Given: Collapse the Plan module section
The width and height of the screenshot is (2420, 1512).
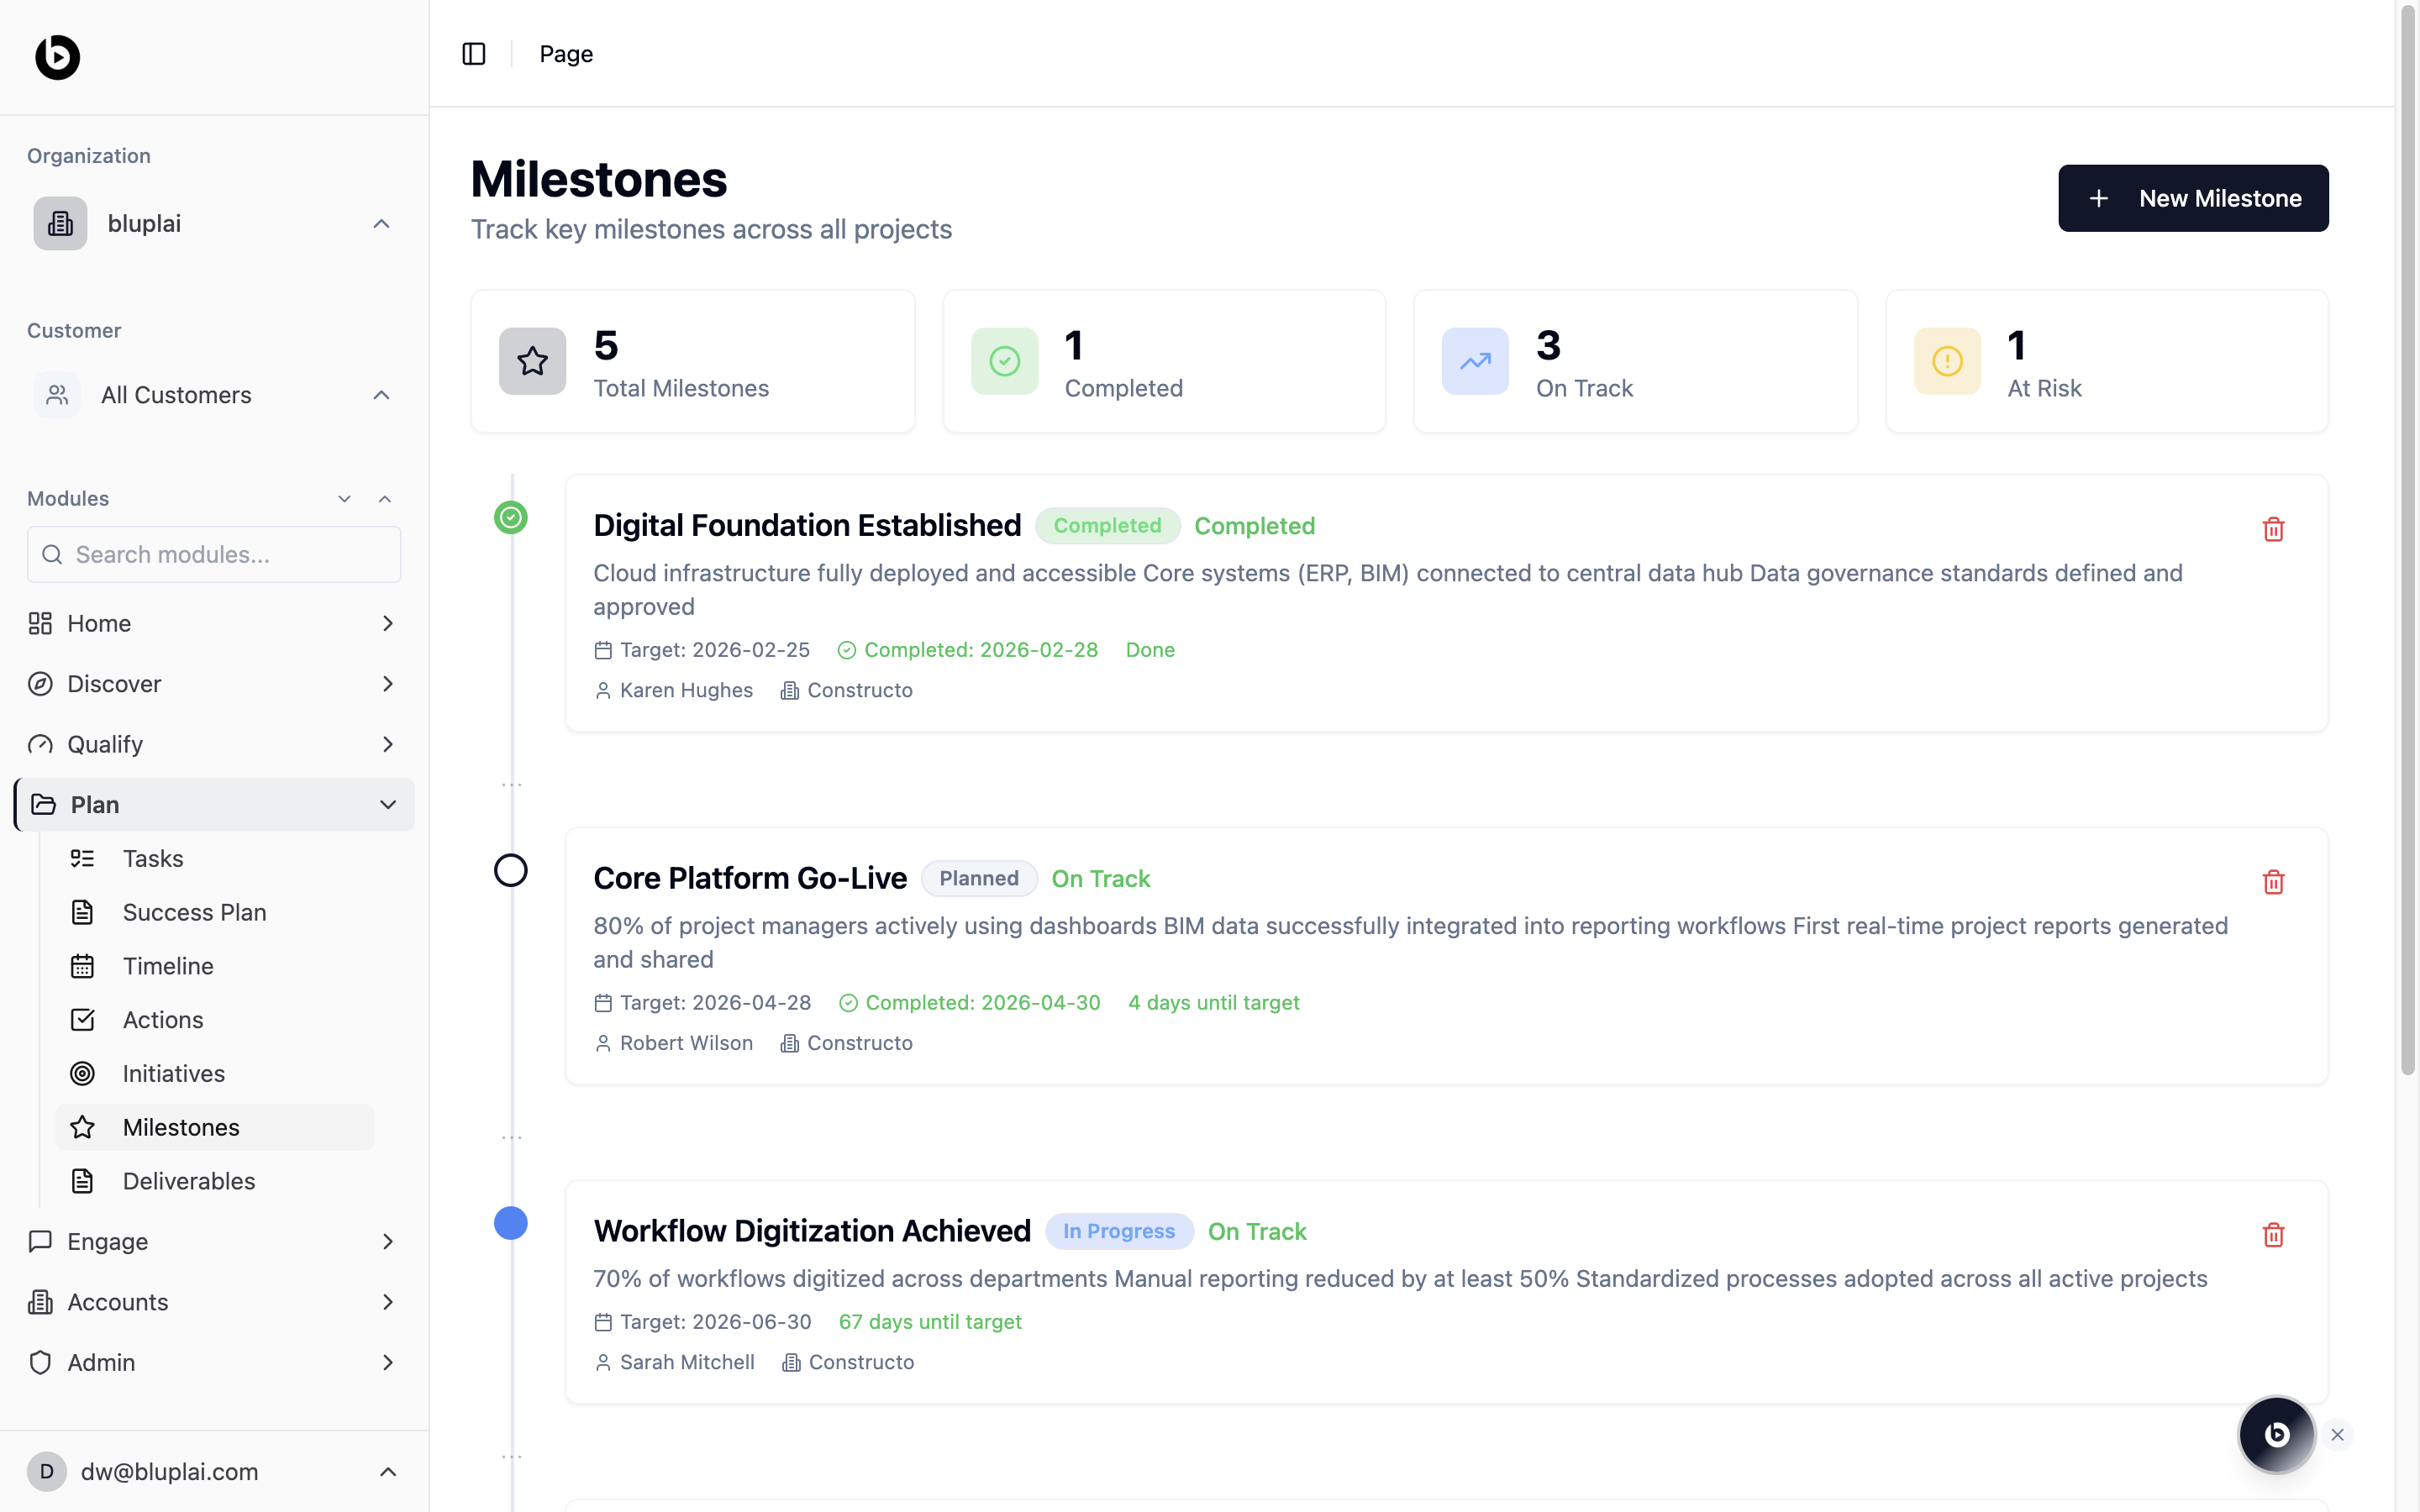Looking at the screenshot, I should click(x=388, y=805).
